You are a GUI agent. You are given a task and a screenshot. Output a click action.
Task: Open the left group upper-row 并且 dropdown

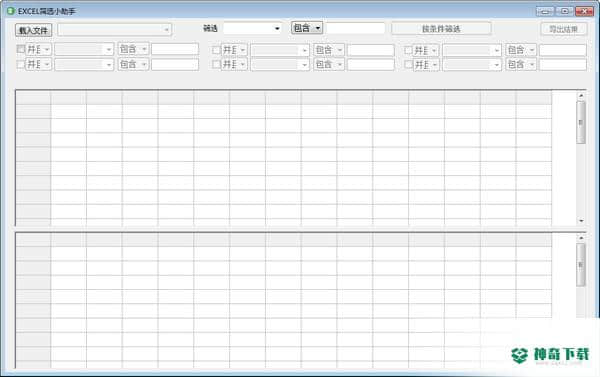coord(39,49)
